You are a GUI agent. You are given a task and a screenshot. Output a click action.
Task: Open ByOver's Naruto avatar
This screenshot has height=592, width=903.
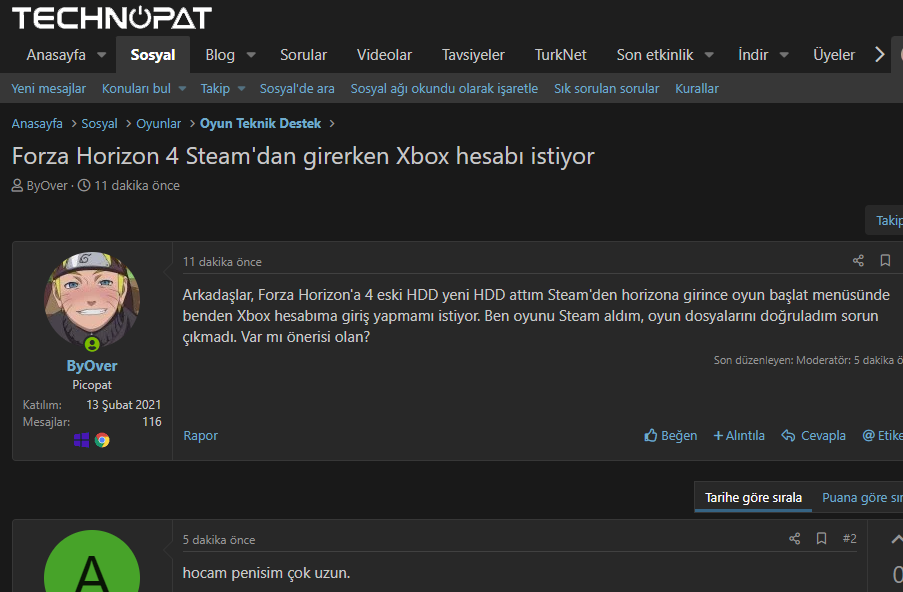point(92,299)
